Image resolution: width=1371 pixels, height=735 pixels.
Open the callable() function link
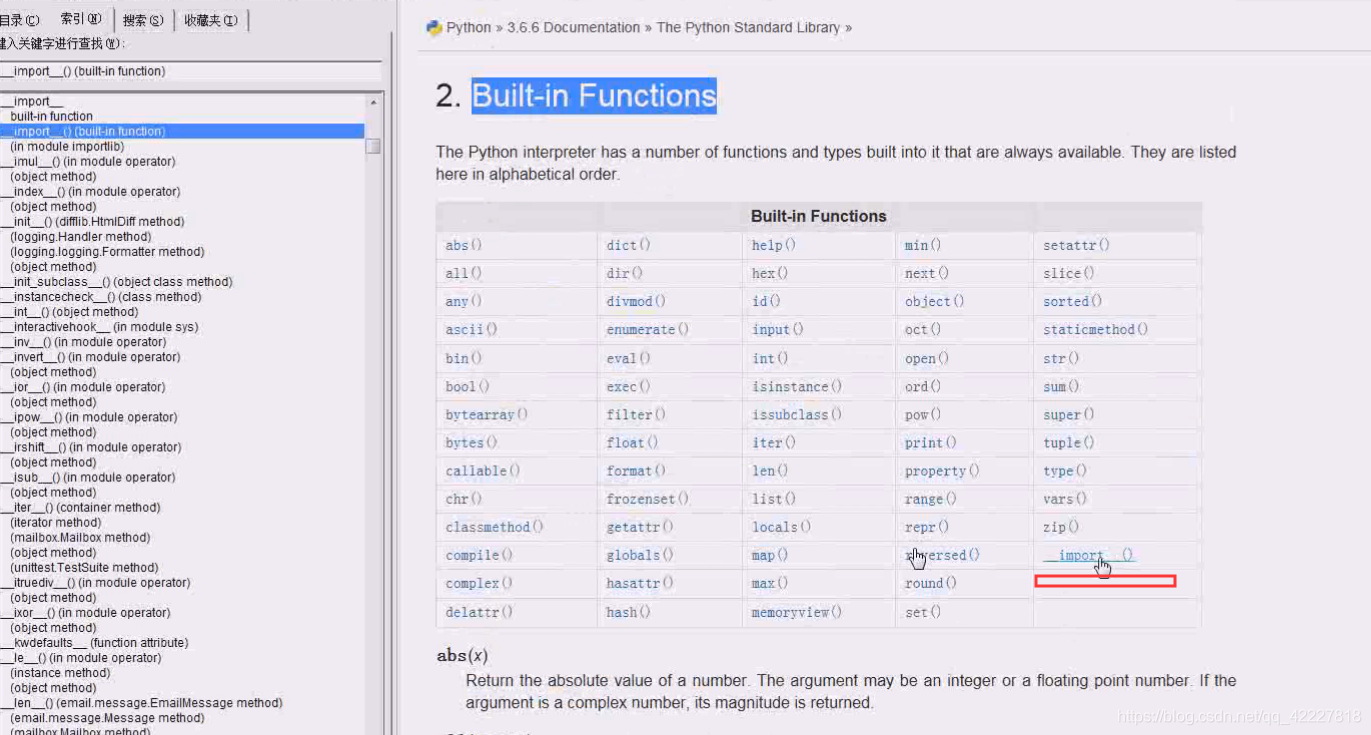click(483, 471)
